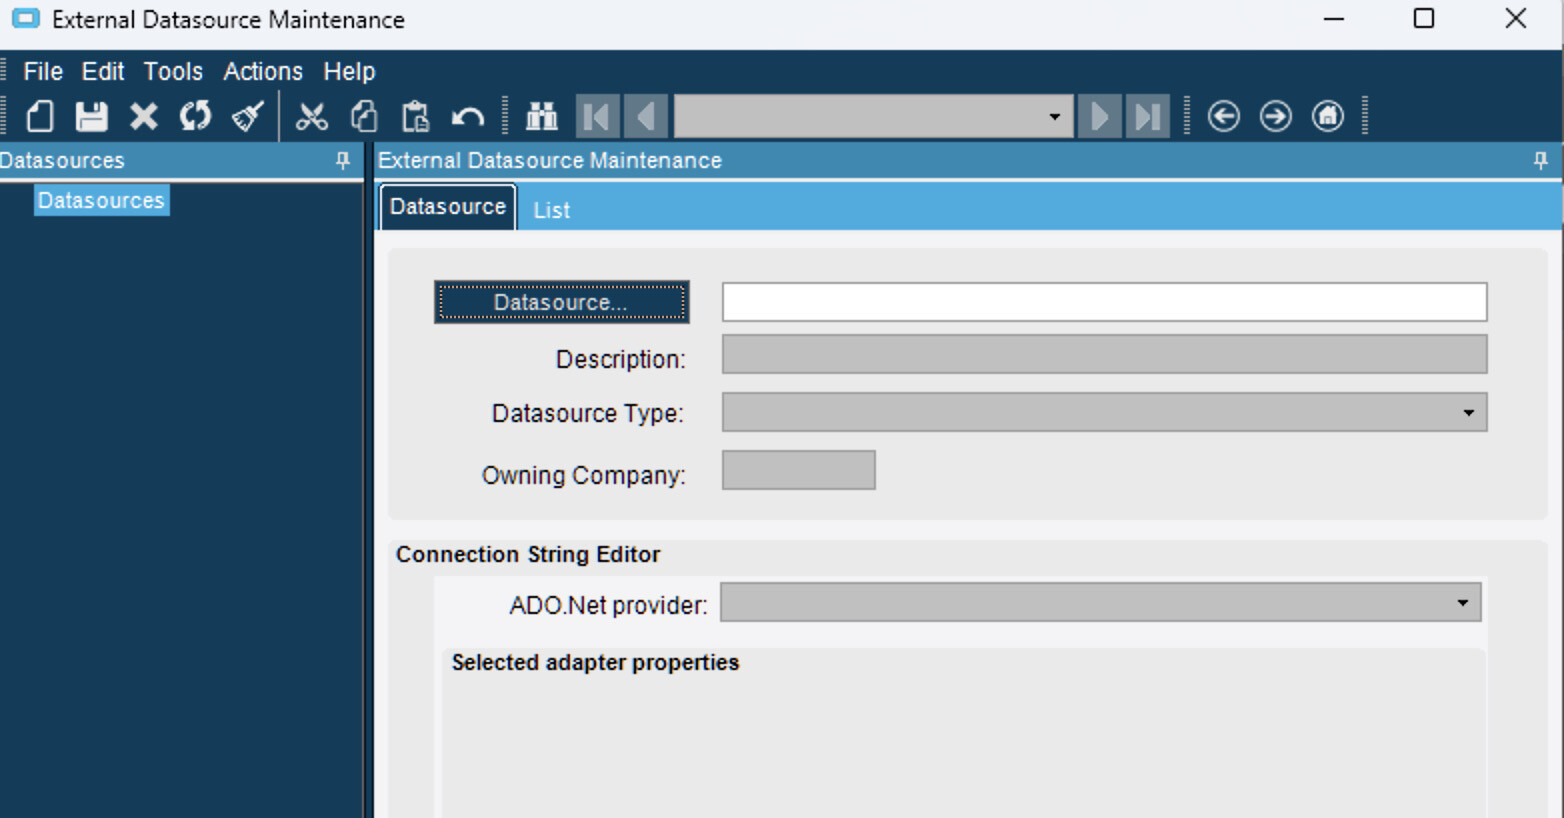The image size is (1564, 818).
Task: Open the Actions menu
Action: point(262,71)
